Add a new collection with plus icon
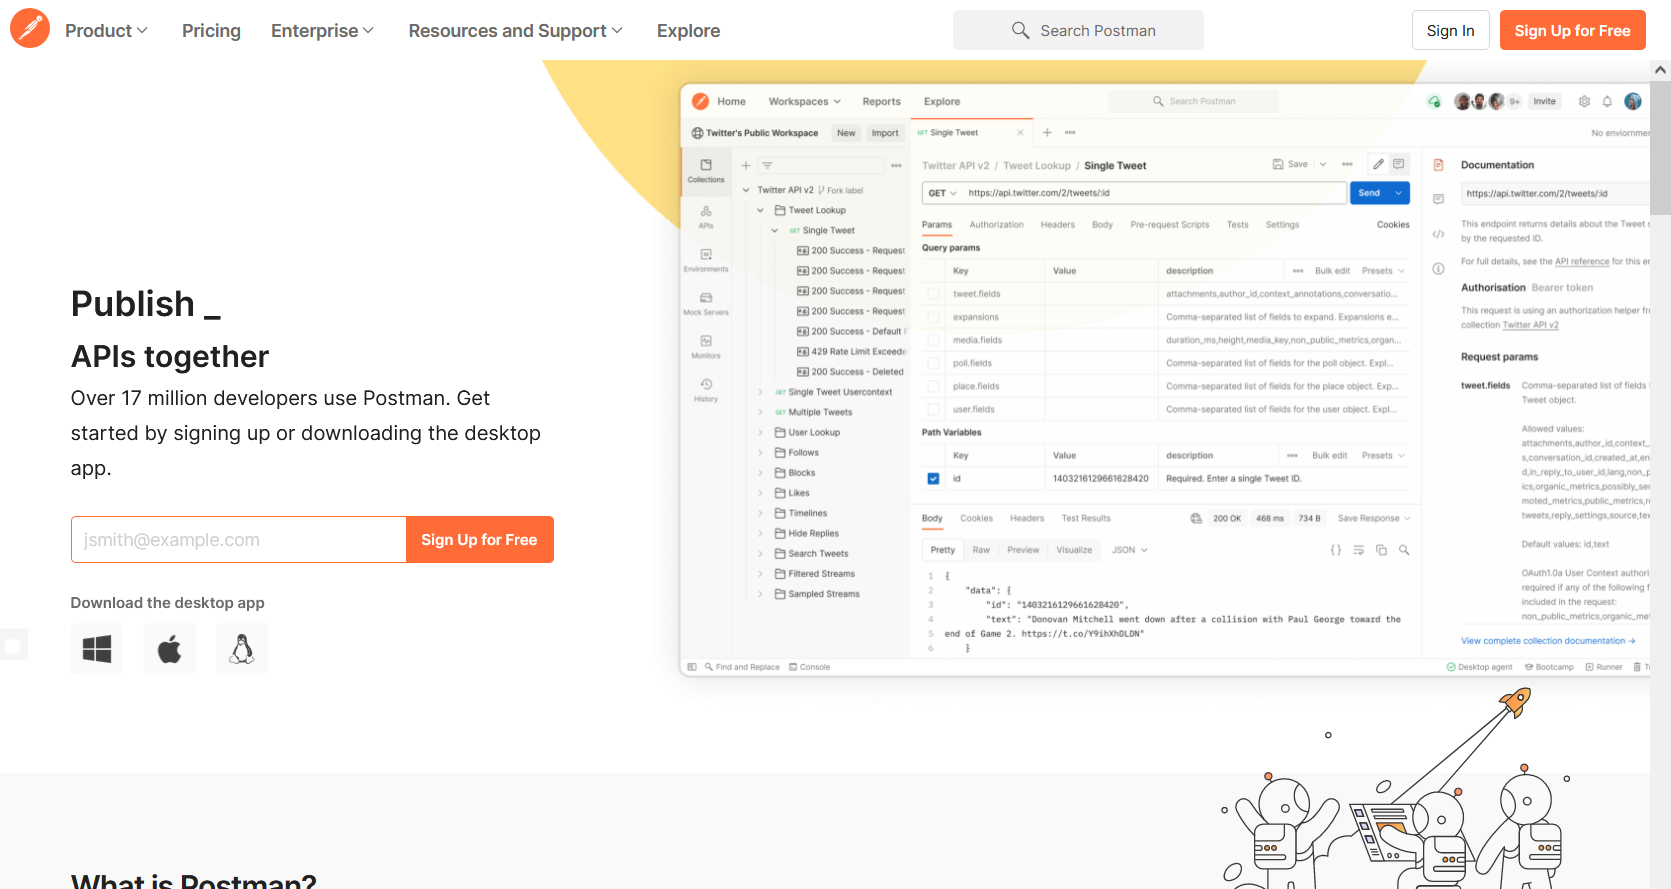The image size is (1671, 889). click(x=746, y=165)
